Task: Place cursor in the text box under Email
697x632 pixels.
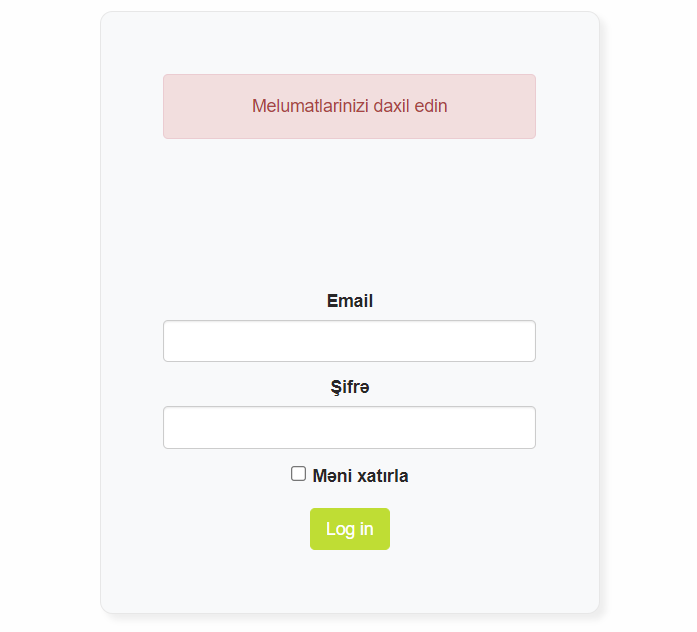Action: [349, 341]
